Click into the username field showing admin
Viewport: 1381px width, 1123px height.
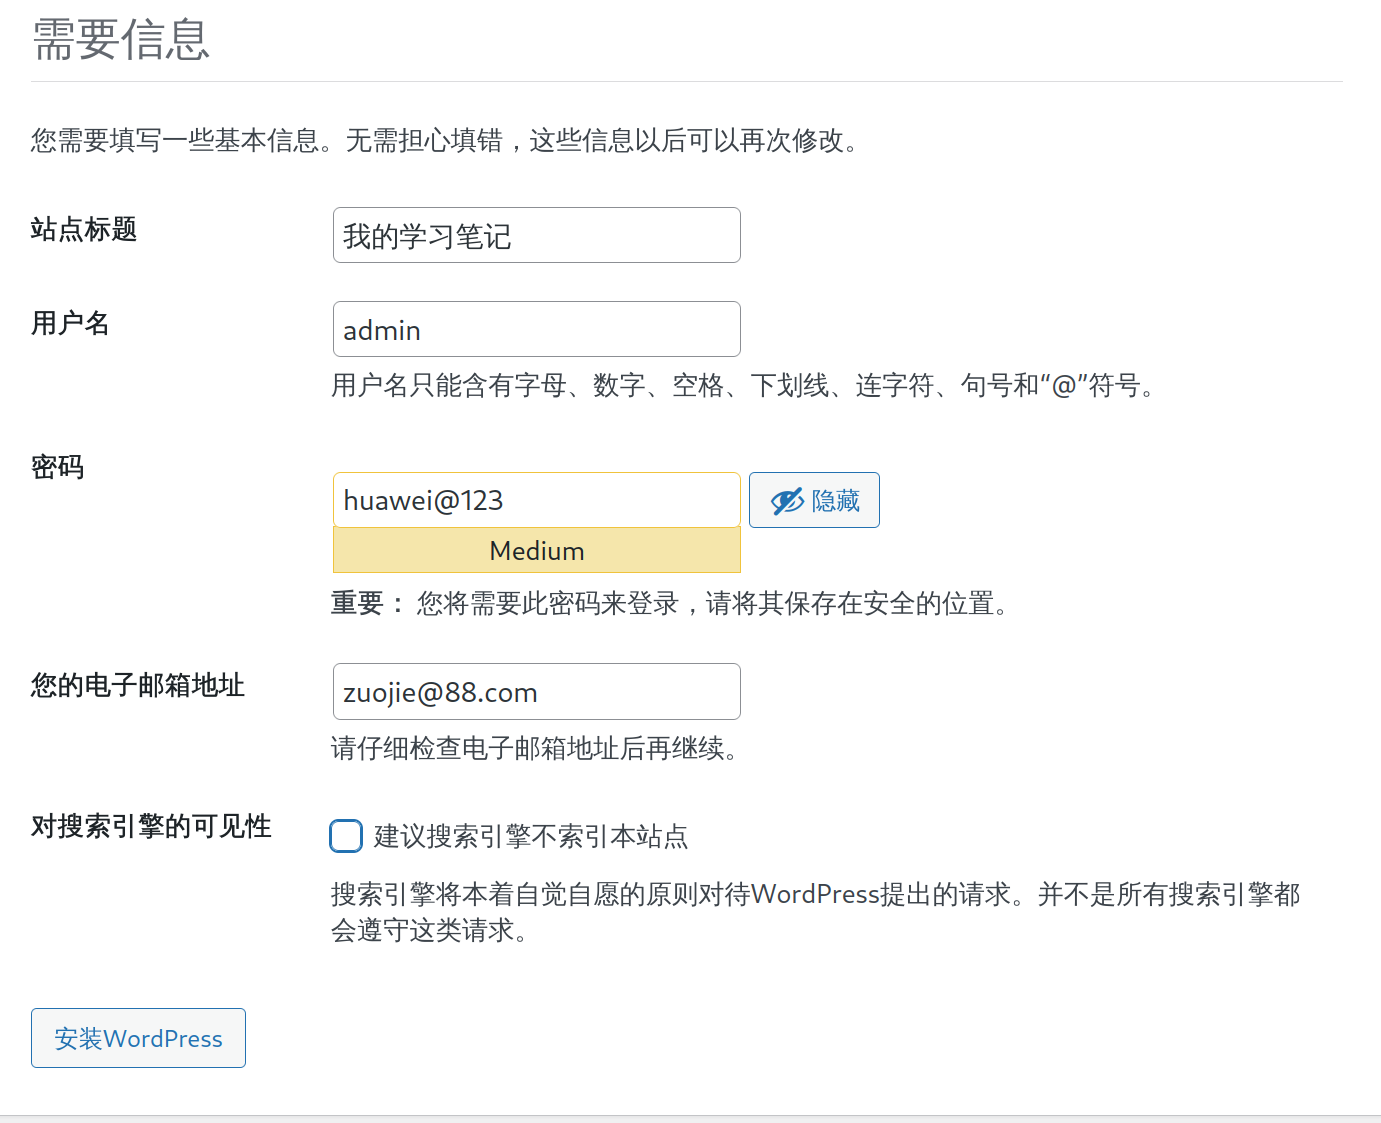tap(536, 330)
